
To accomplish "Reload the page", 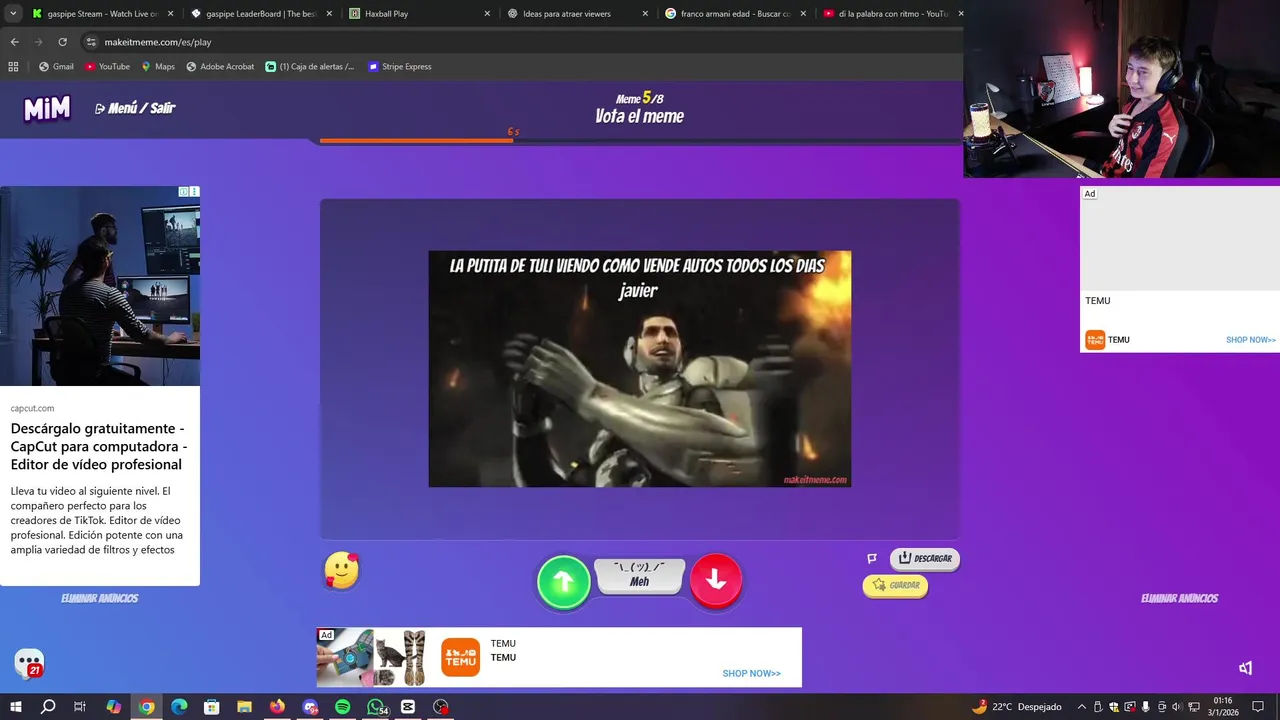I will click(62, 42).
